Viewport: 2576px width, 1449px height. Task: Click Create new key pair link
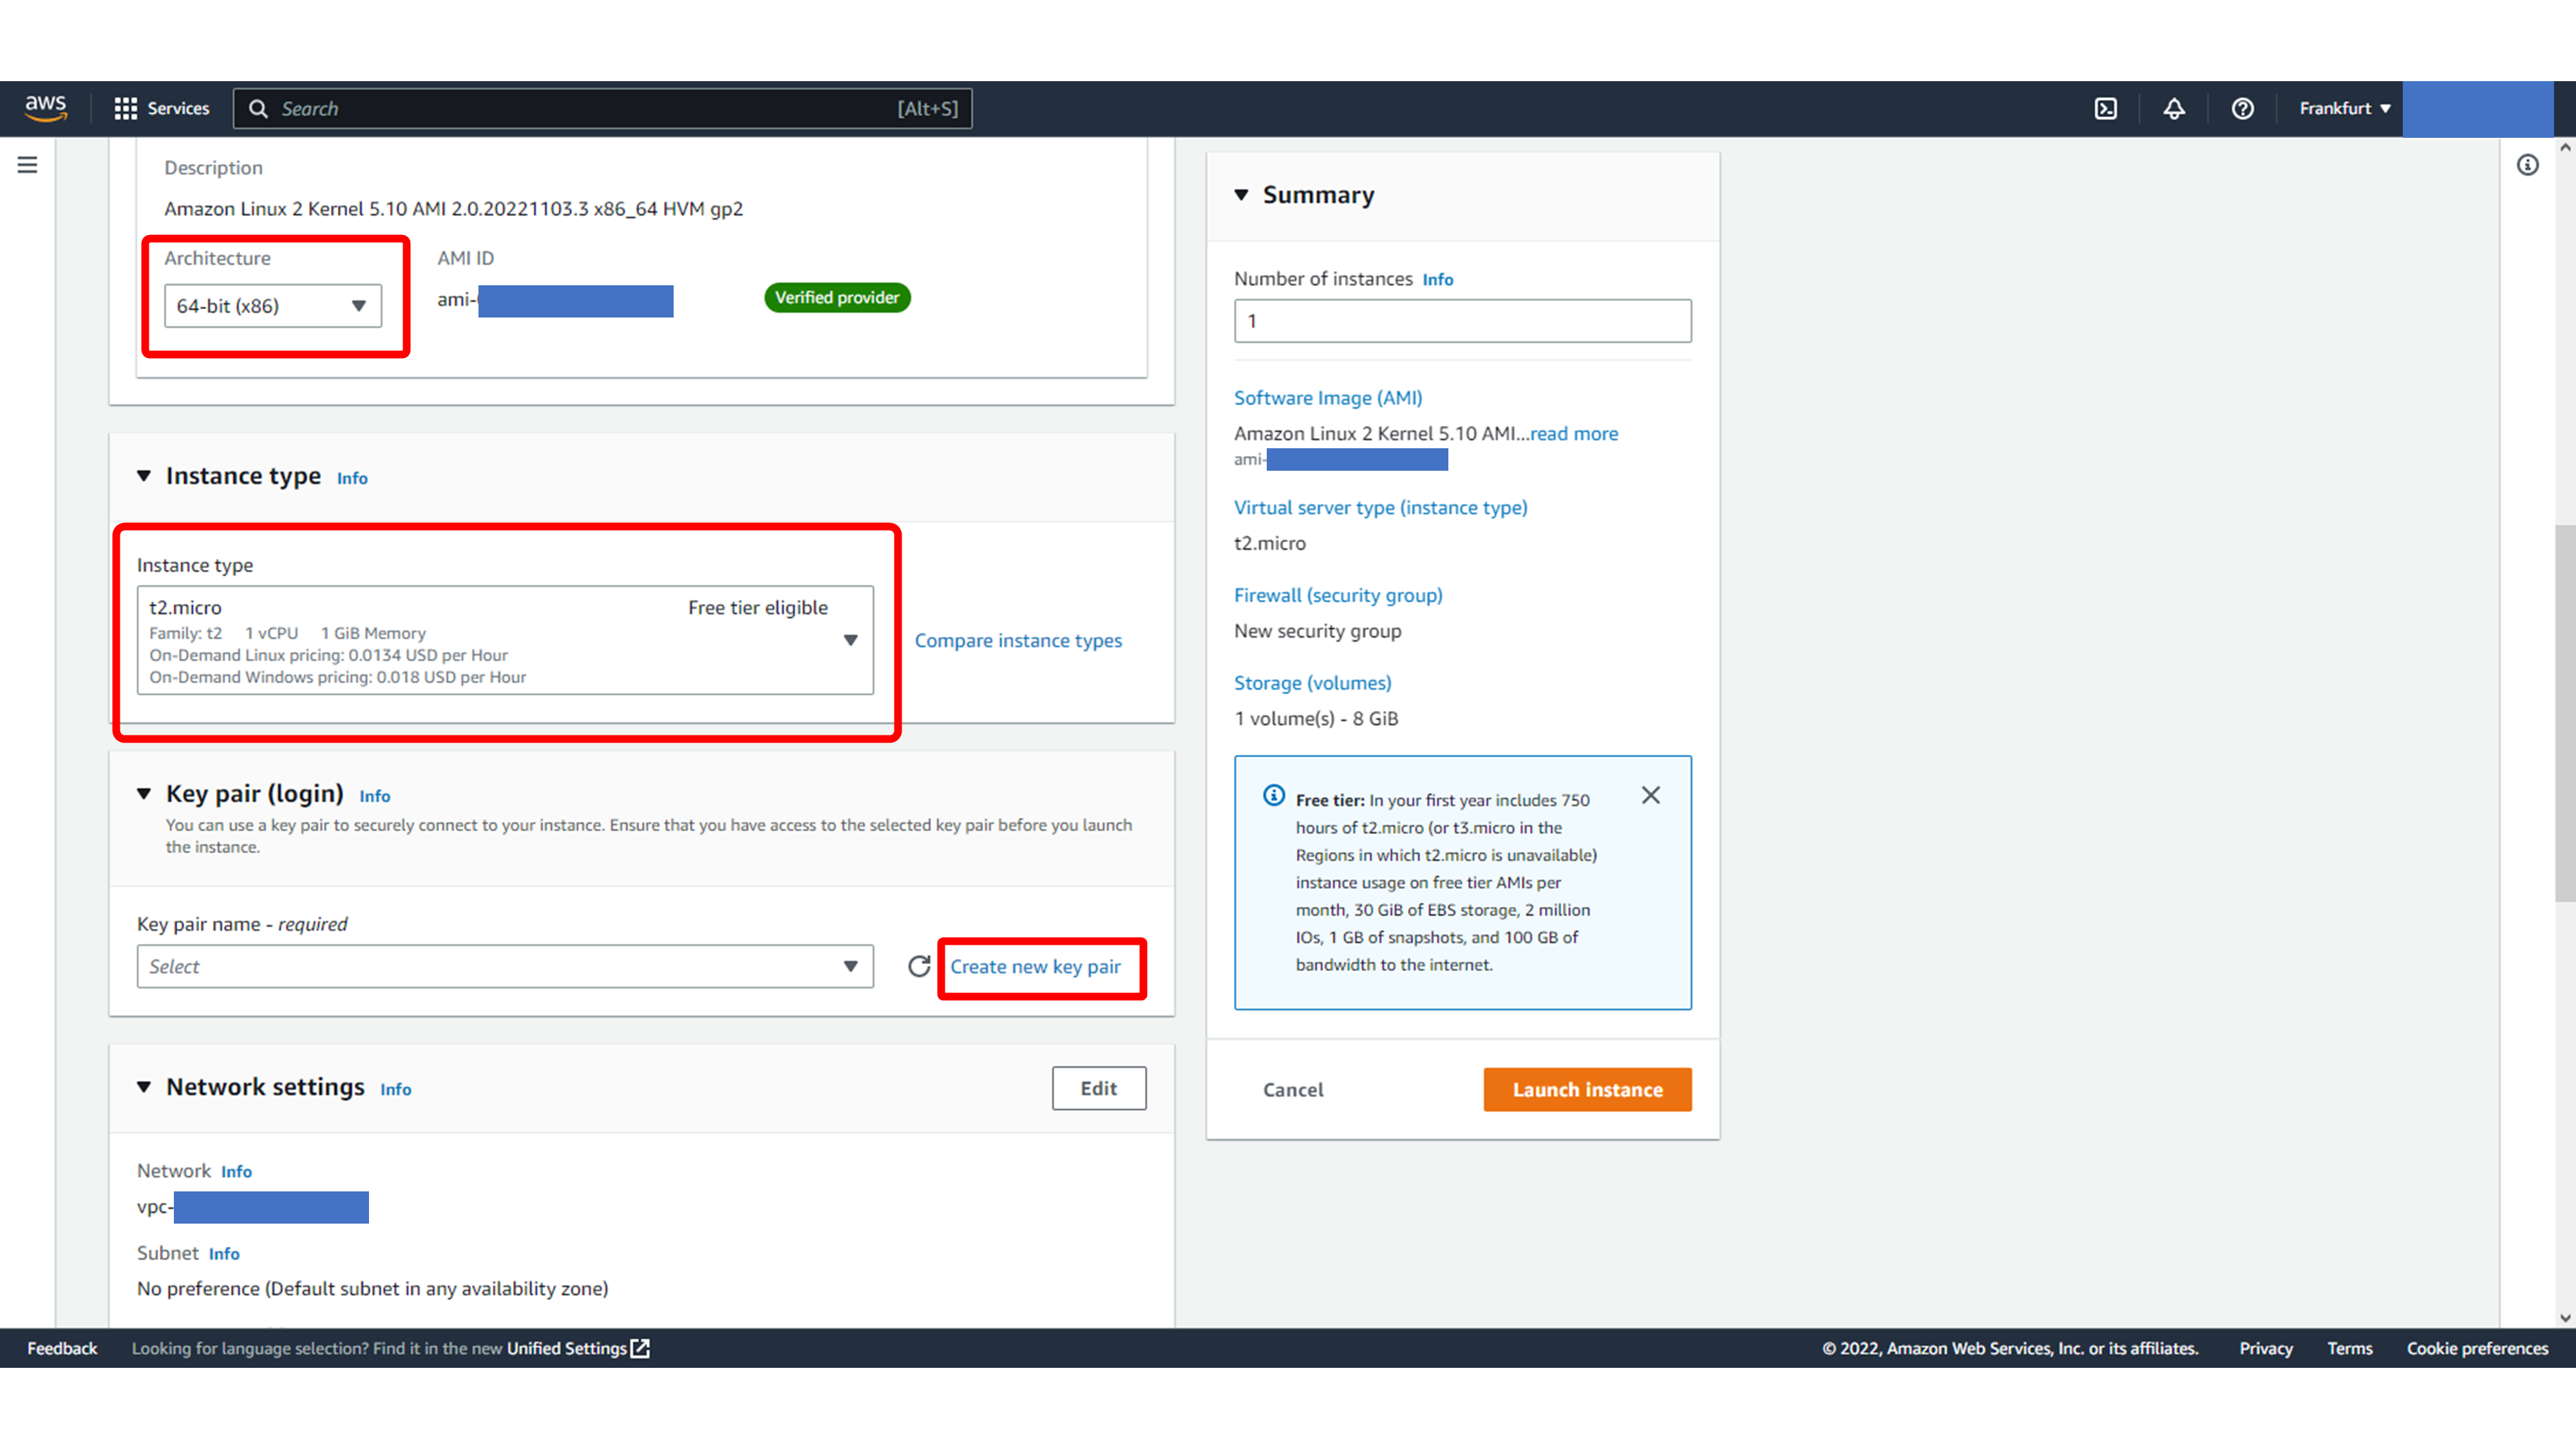pyautogui.click(x=1035, y=966)
